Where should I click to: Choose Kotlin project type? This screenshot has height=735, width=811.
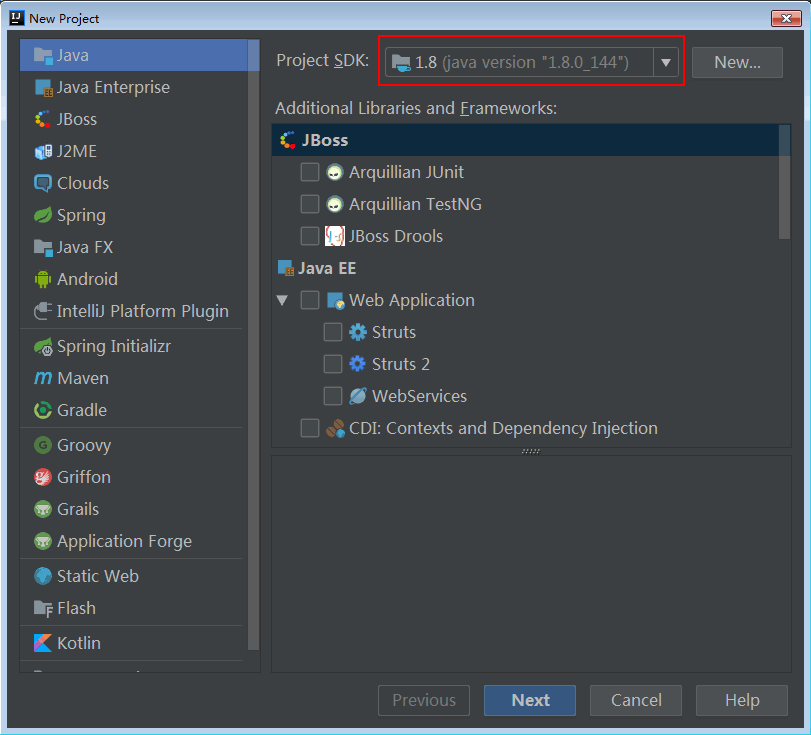click(134, 643)
